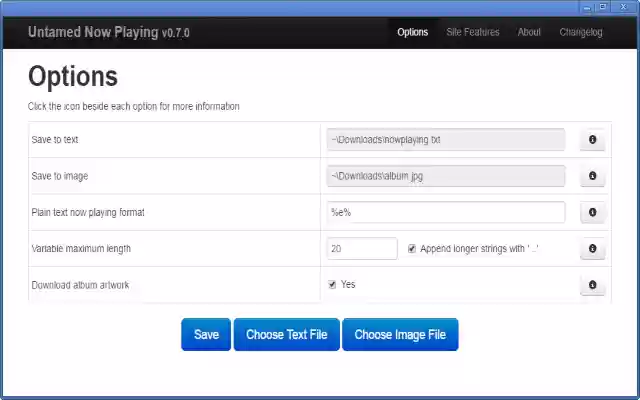
Task: Click the 'Variable maximum length' label
Action: coord(81,249)
